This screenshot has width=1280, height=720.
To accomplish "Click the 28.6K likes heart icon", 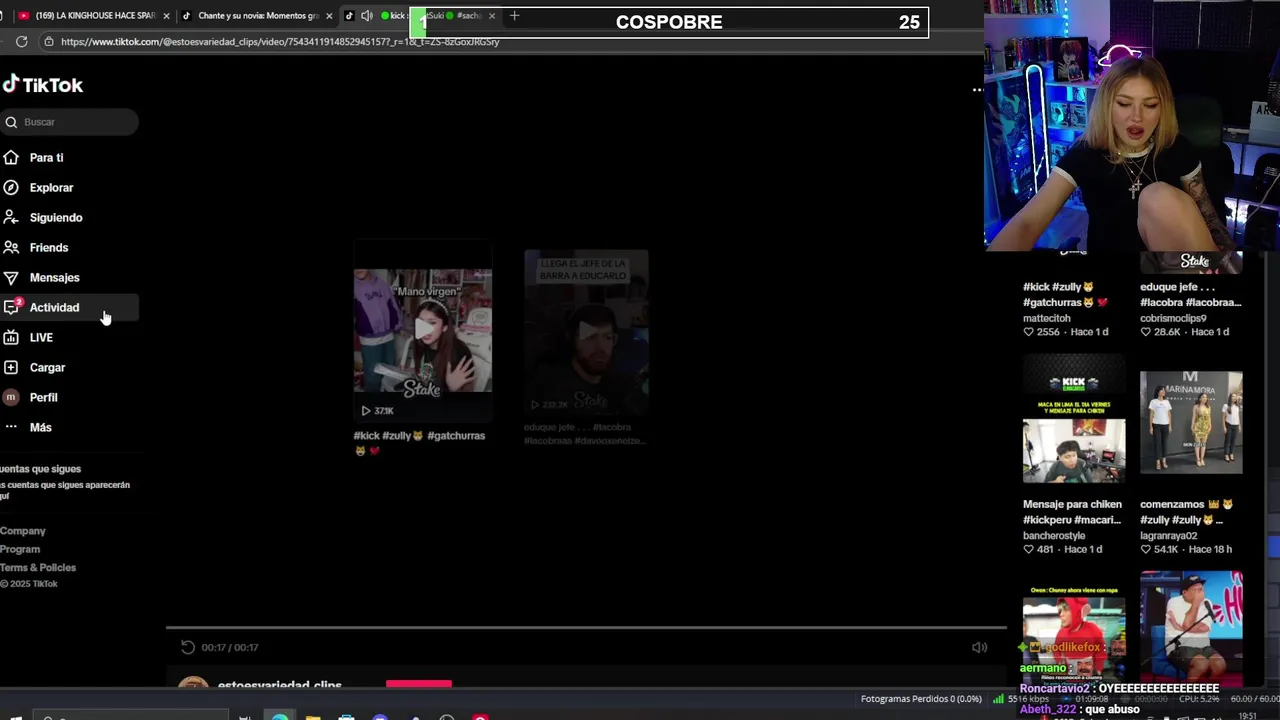I will pos(1145,332).
